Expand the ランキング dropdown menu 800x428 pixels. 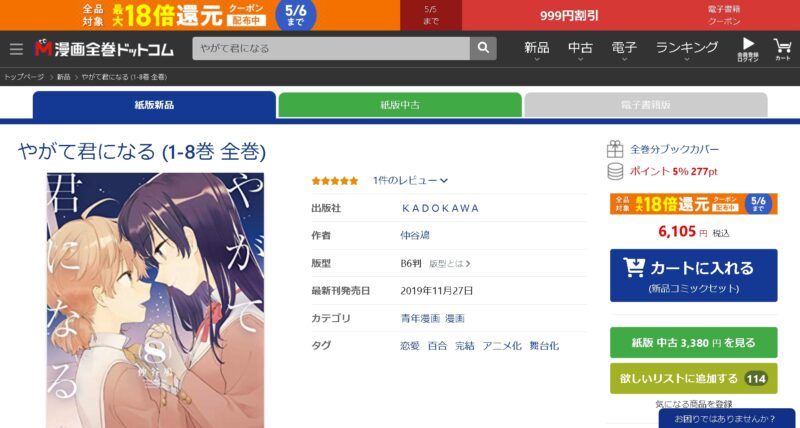tap(687, 51)
